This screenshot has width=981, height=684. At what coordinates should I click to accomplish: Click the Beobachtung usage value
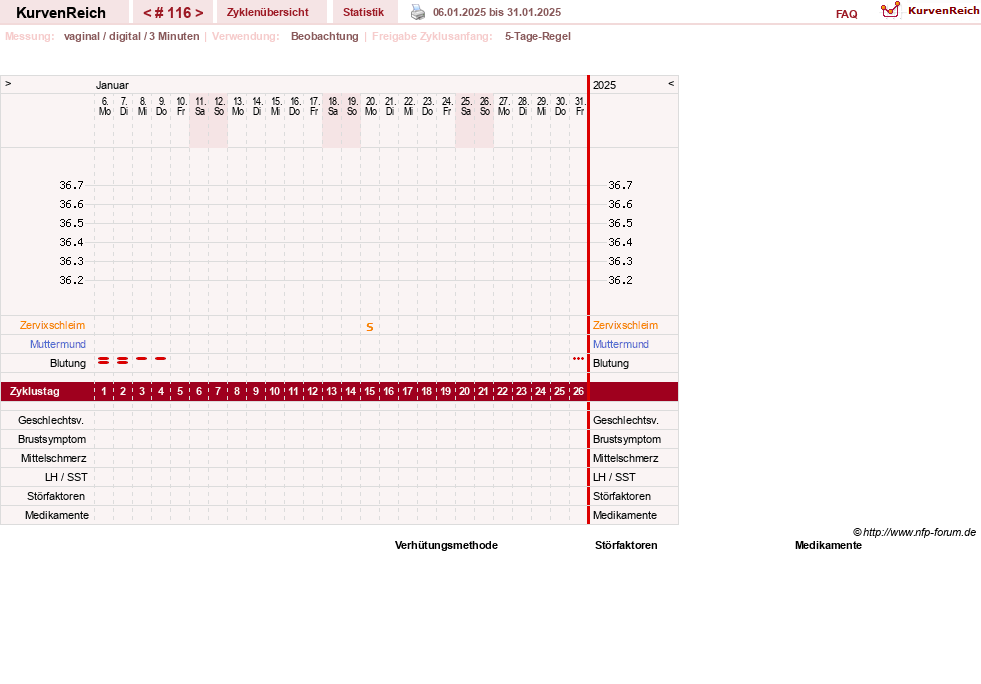[325, 36]
